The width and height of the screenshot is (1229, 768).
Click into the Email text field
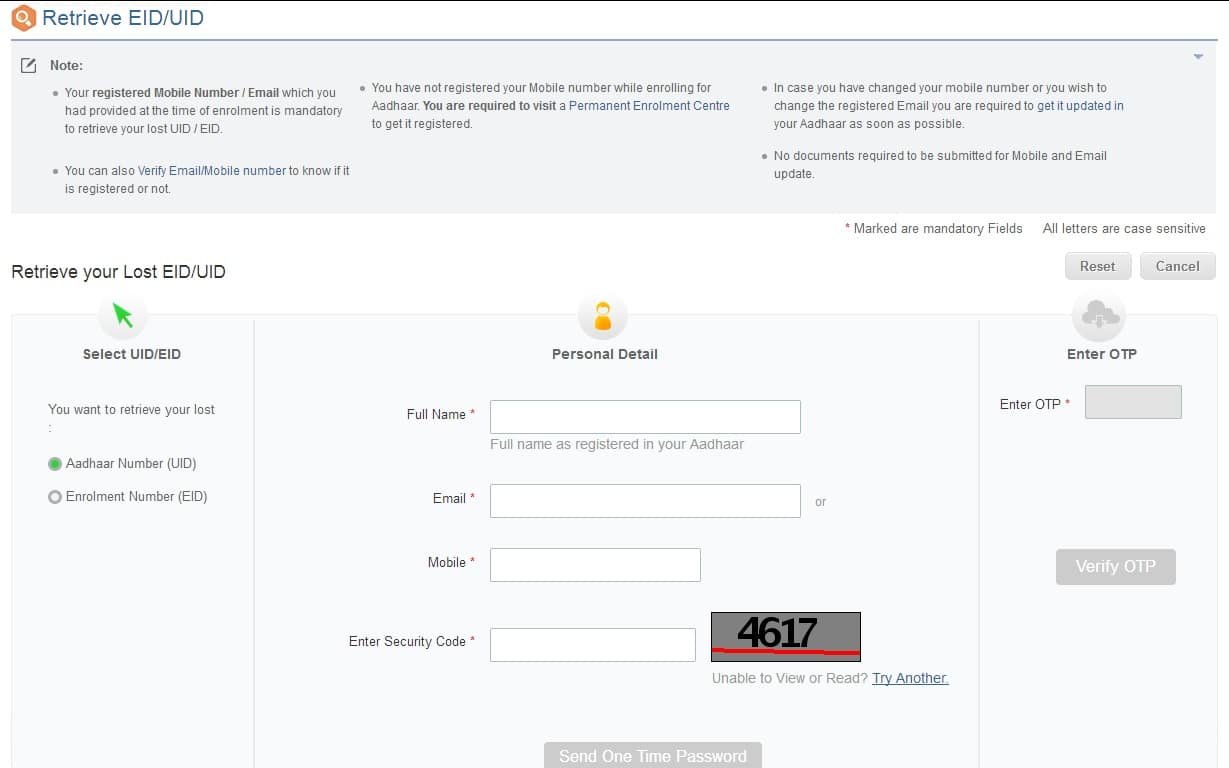645,501
